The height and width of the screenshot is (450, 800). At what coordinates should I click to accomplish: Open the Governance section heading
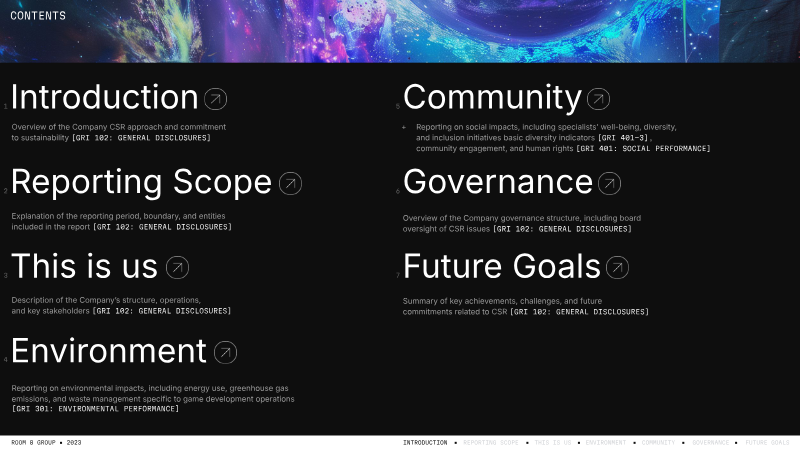tap(497, 183)
